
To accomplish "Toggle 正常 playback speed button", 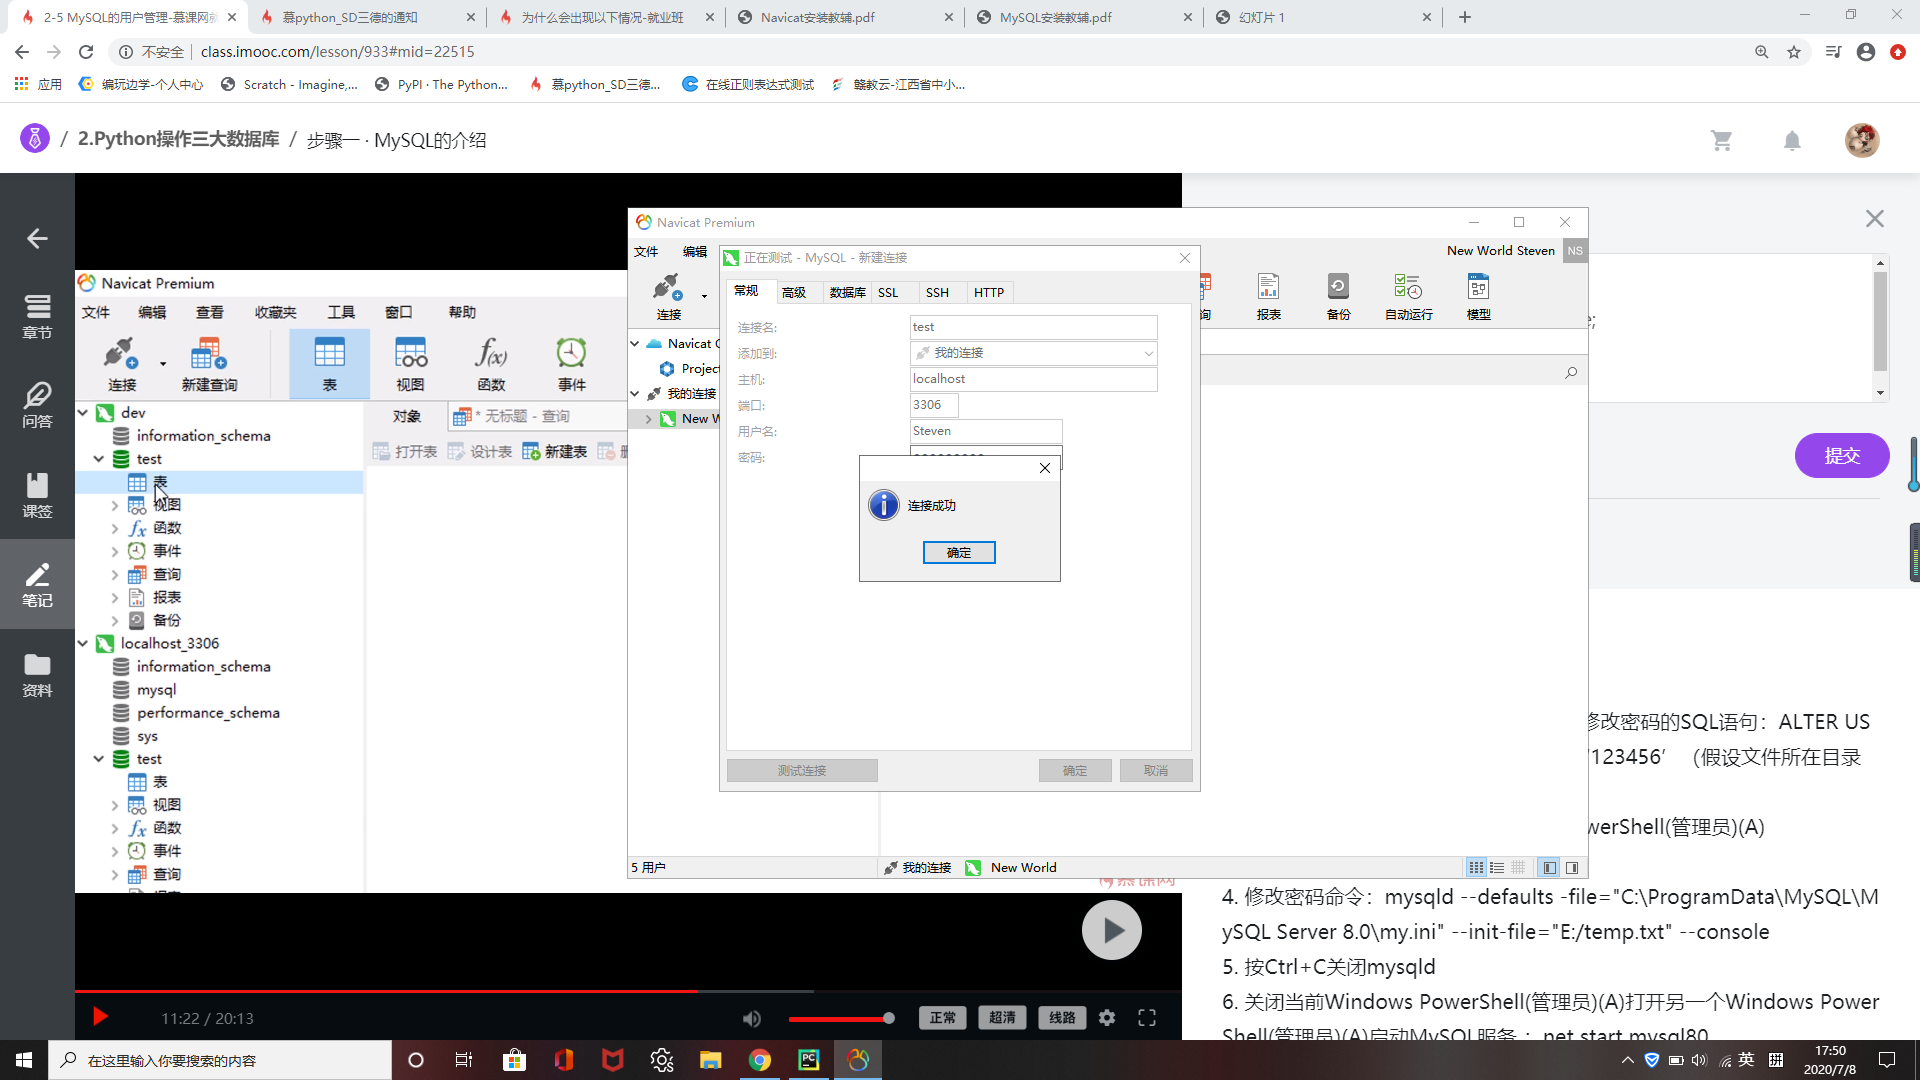I will pos(942,1018).
